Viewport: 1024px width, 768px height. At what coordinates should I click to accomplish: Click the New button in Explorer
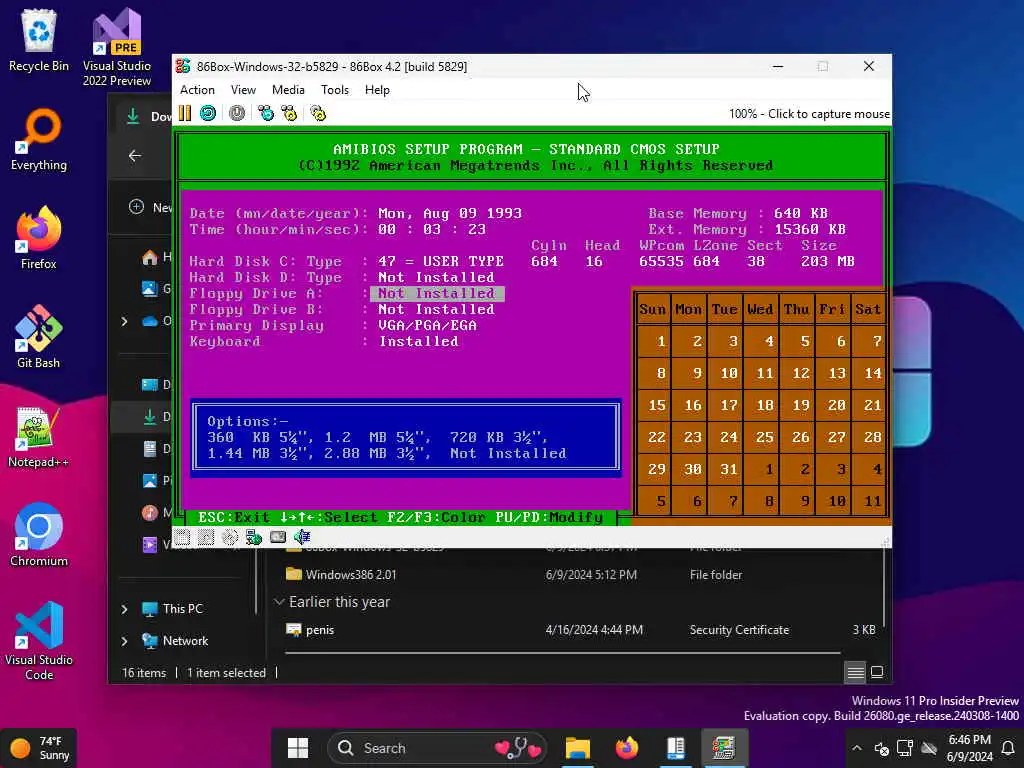point(150,207)
